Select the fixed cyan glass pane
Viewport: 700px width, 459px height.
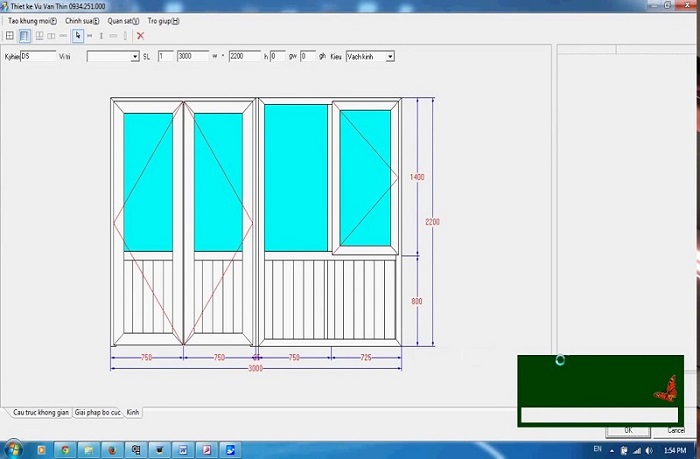(296, 178)
